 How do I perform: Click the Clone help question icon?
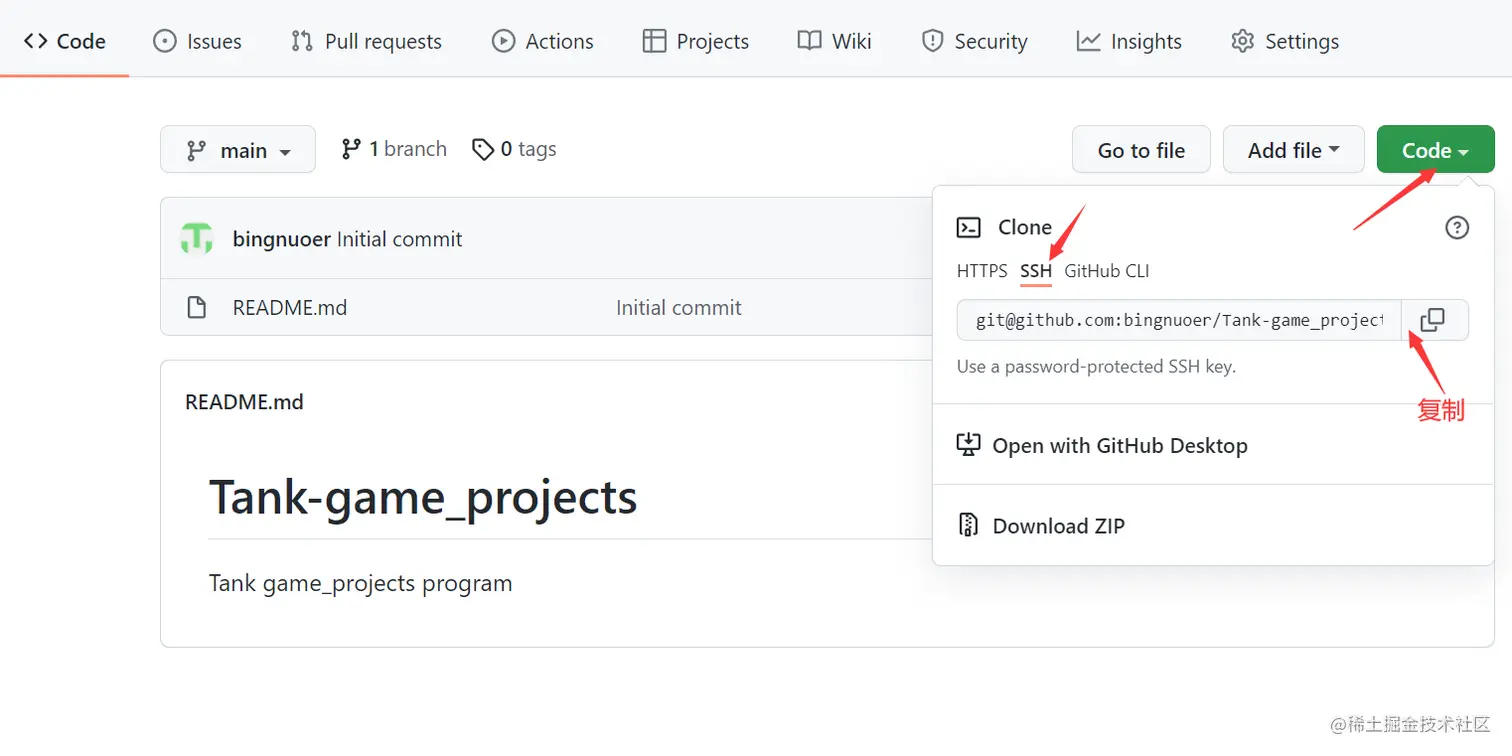point(1457,228)
